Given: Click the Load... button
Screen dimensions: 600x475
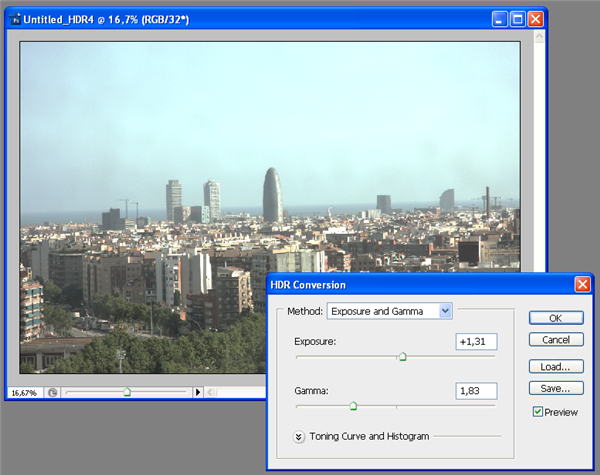Looking at the screenshot, I should [x=555, y=366].
